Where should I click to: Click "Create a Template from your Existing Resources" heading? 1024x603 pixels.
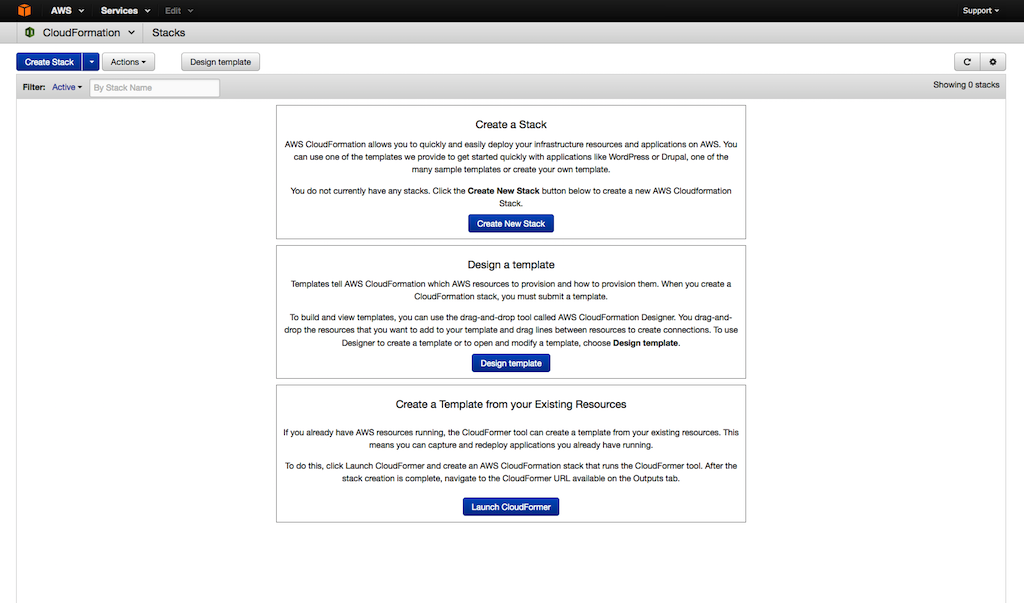511,404
